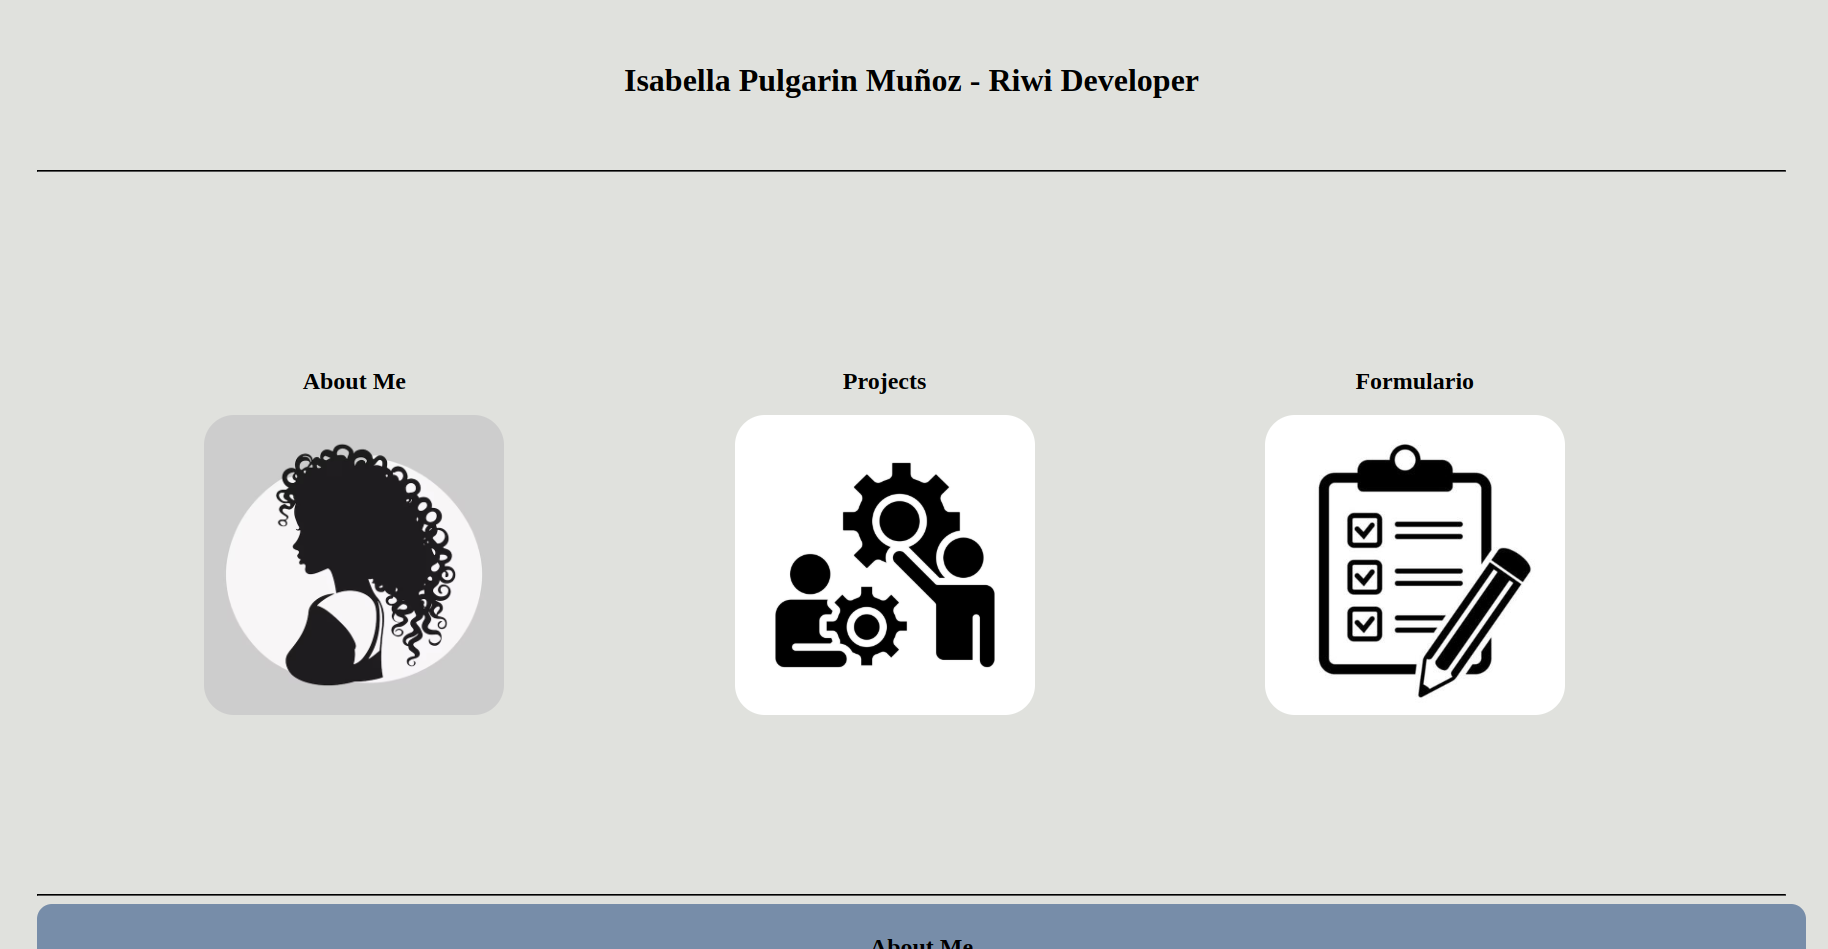1828x949 pixels.
Task: Select the Projects navigation label
Action: [884, 382]
